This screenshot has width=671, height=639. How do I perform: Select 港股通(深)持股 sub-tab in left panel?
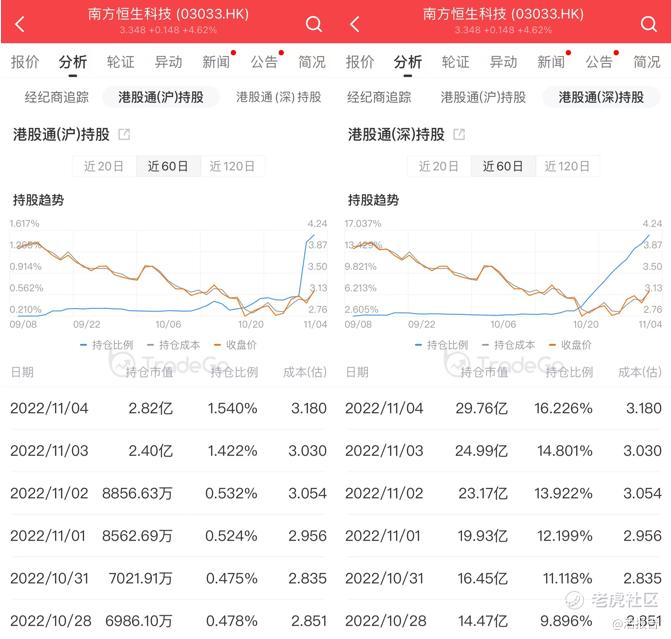point(279,97)
